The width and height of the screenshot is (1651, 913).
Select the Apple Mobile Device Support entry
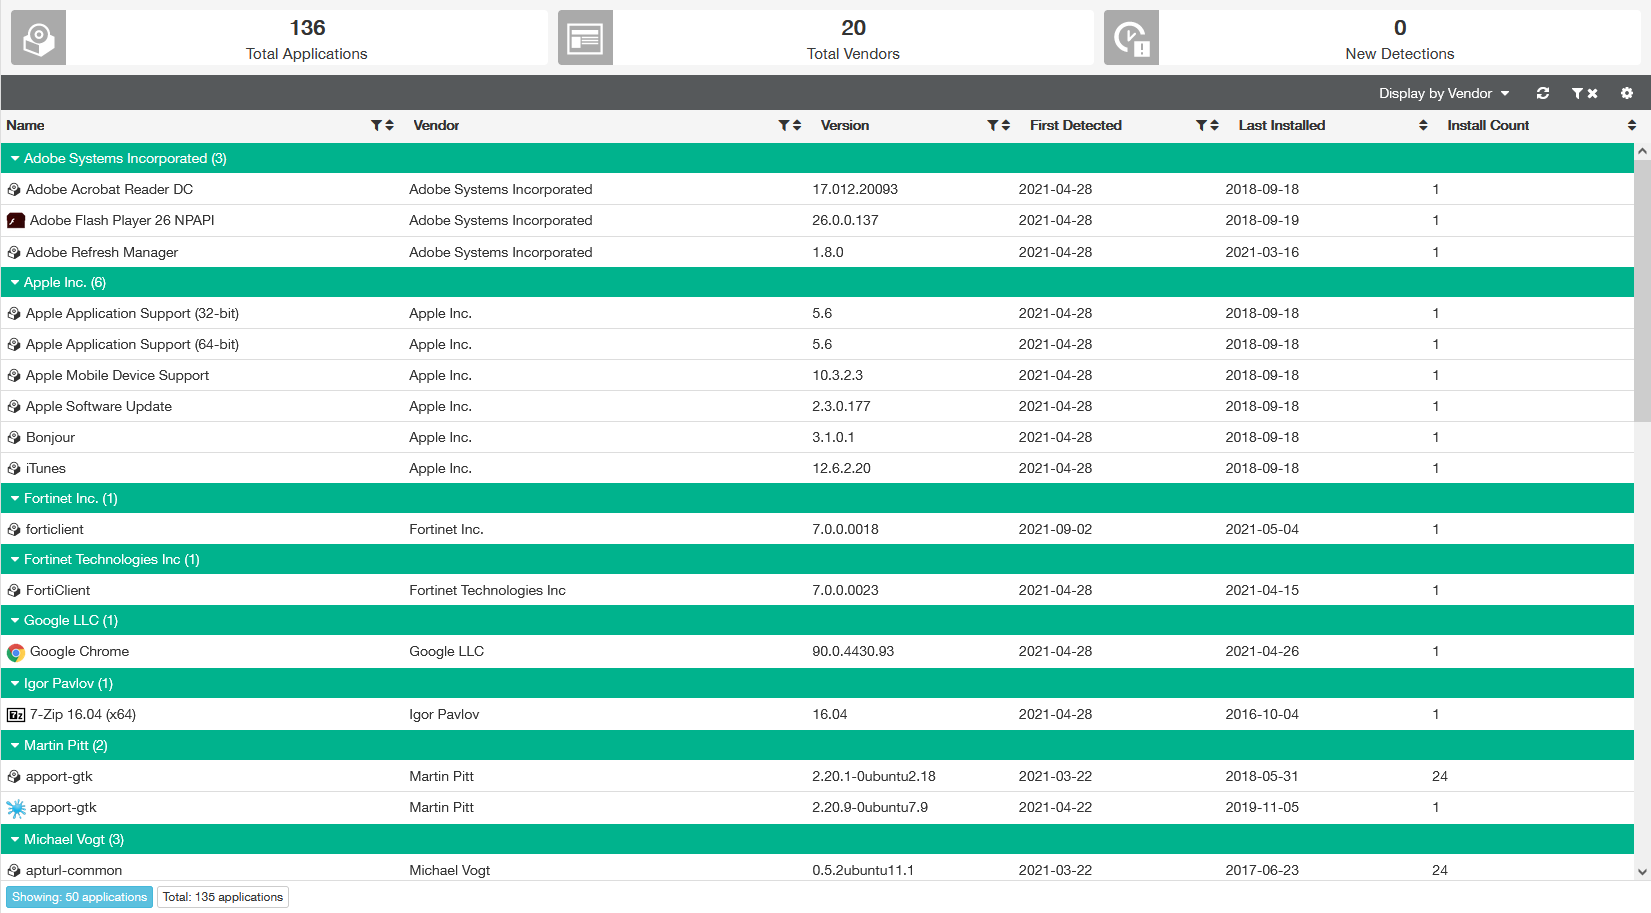pyautogui.click(x=117, y=375)
